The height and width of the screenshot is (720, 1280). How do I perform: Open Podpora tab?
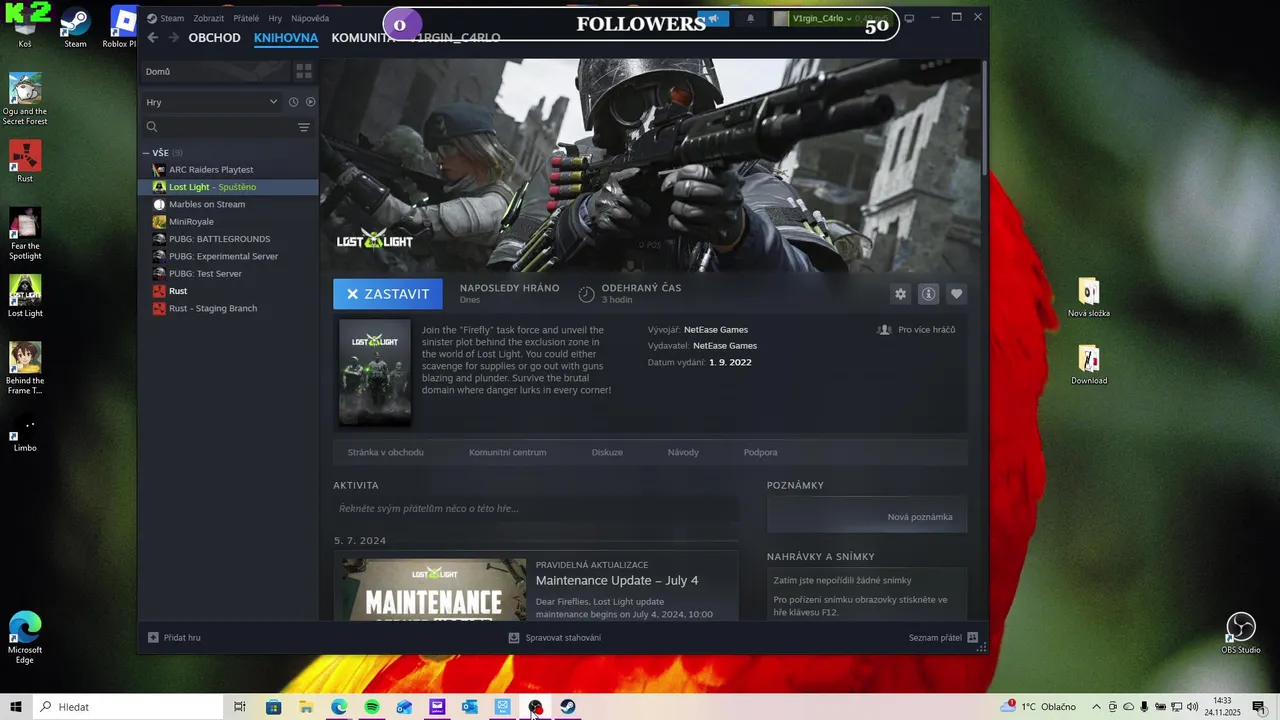tap(760, 452)
